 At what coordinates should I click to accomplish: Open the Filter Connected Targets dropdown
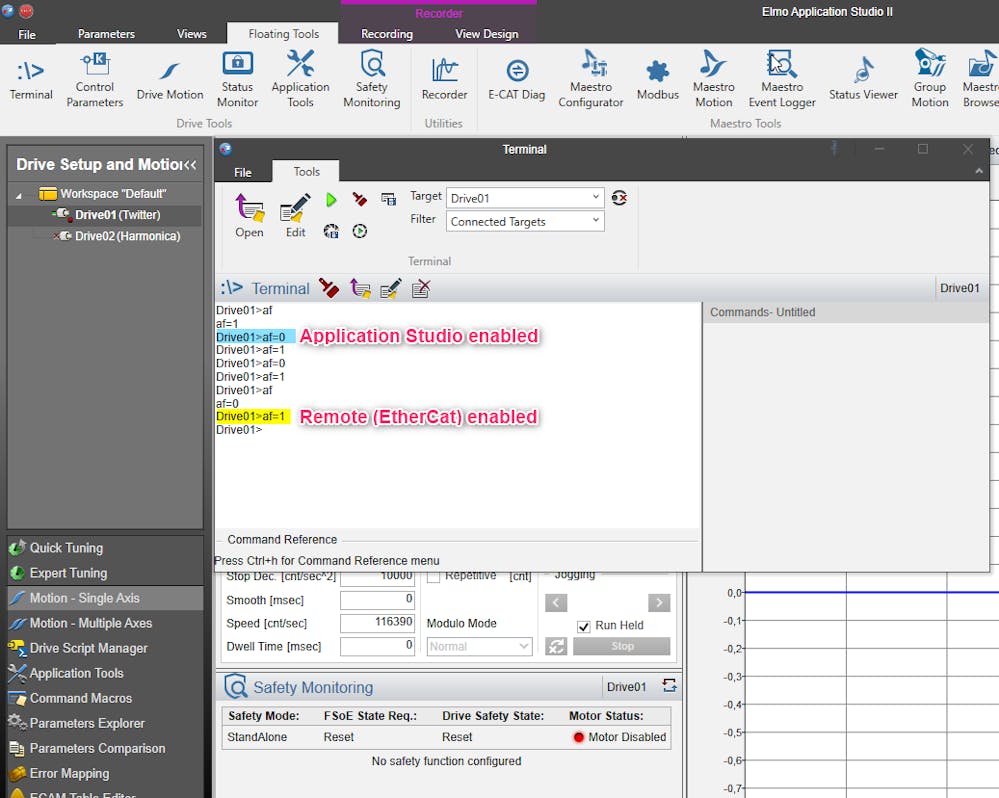(x=525, y=222)
